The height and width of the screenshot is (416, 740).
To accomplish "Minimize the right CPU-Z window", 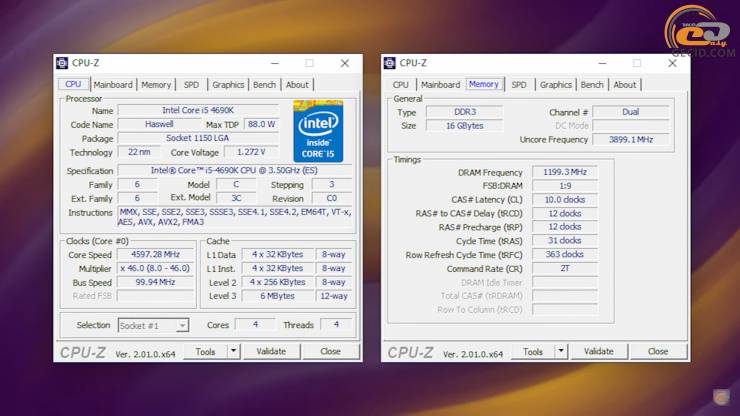I will (x=602, y=63).
